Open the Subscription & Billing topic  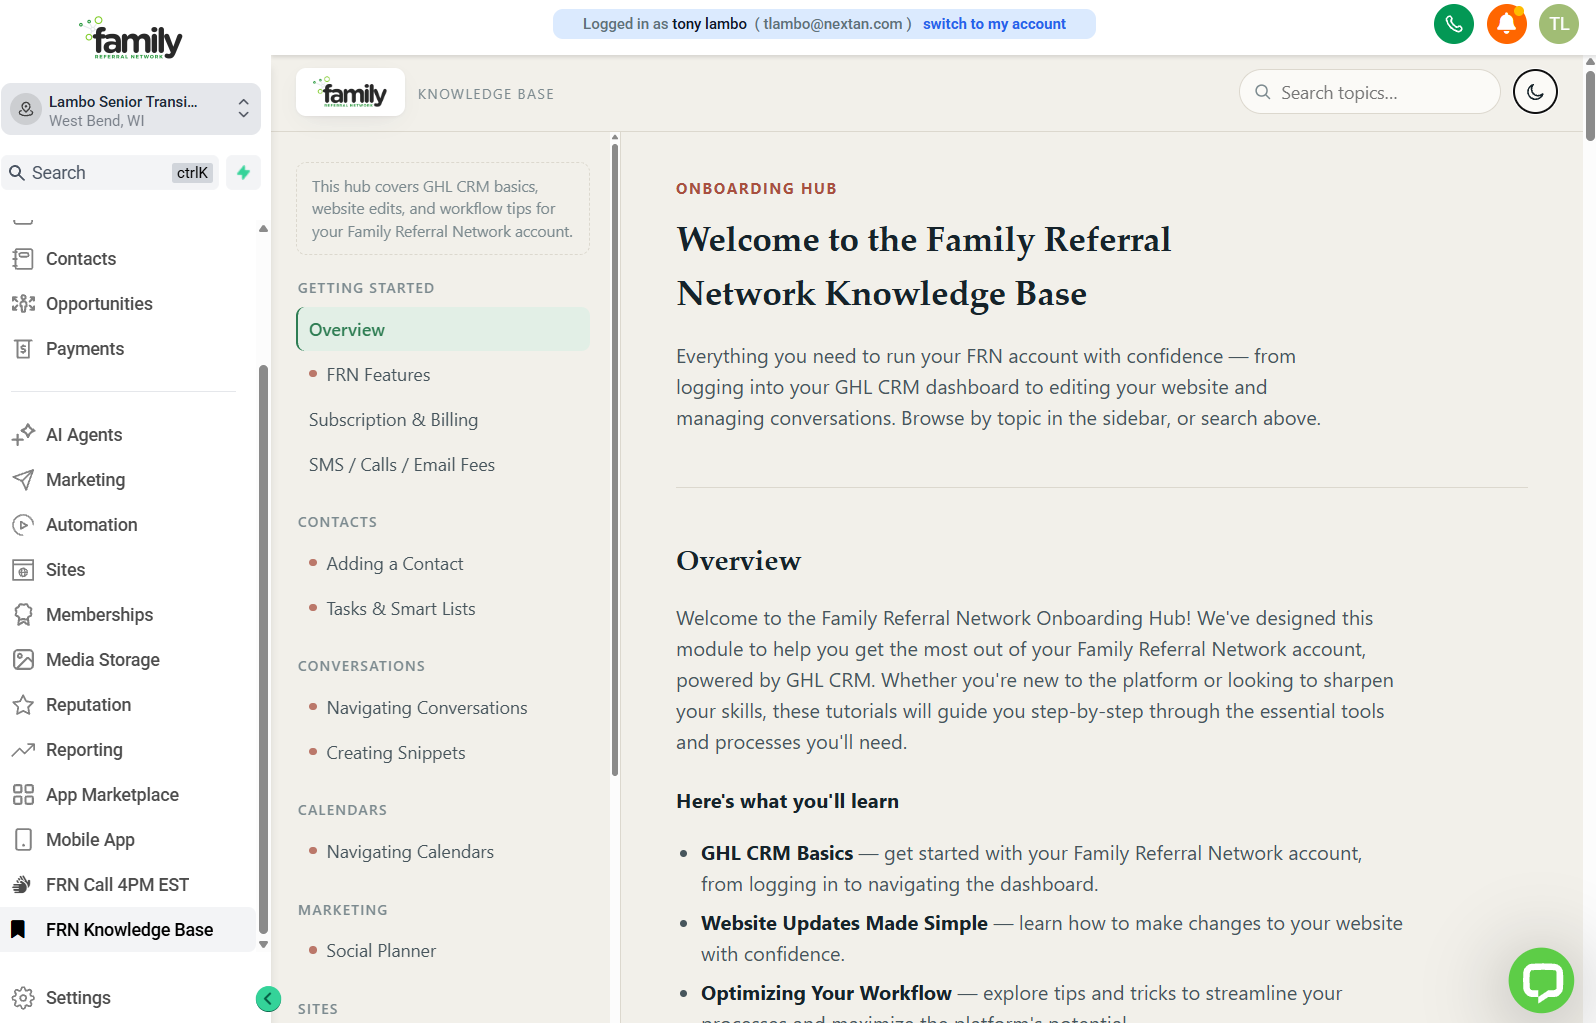(393, 420)
